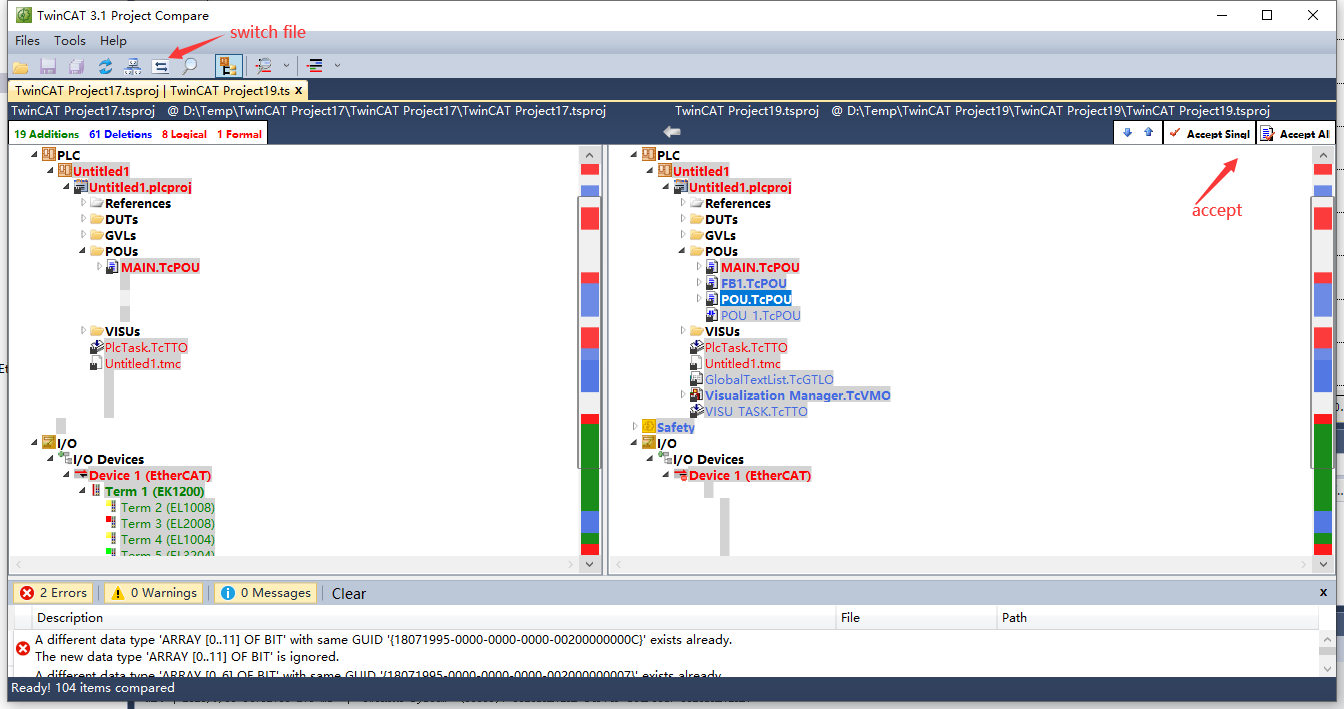Click the network compare toolbar icon
Screen dimensions: 1344x709
pos(132,66)
